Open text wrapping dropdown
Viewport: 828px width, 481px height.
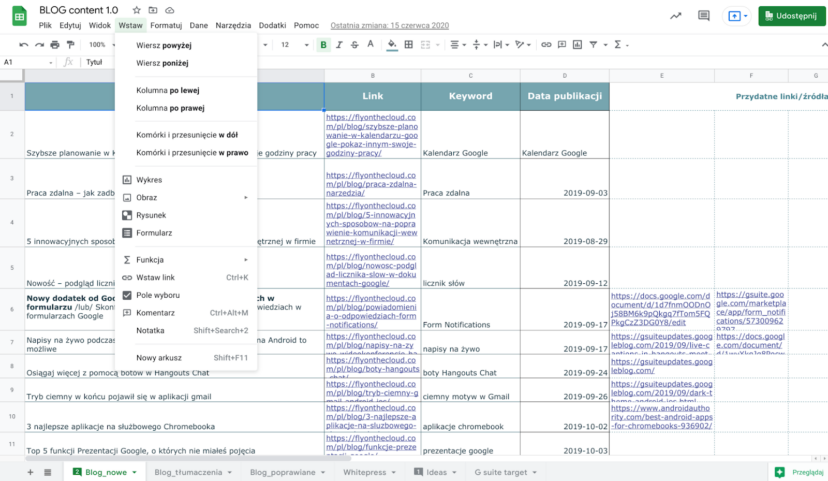(501, 45)
